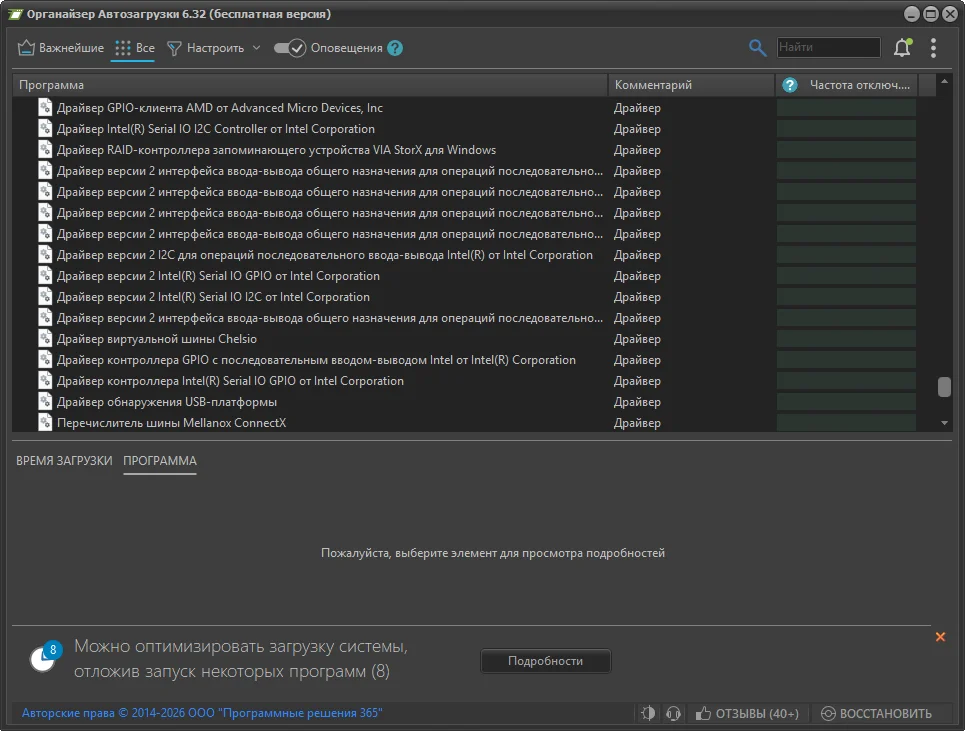Click the list scrollbar down arrow
The width and height of the screenshot is (965, 731).
(944, 423)
